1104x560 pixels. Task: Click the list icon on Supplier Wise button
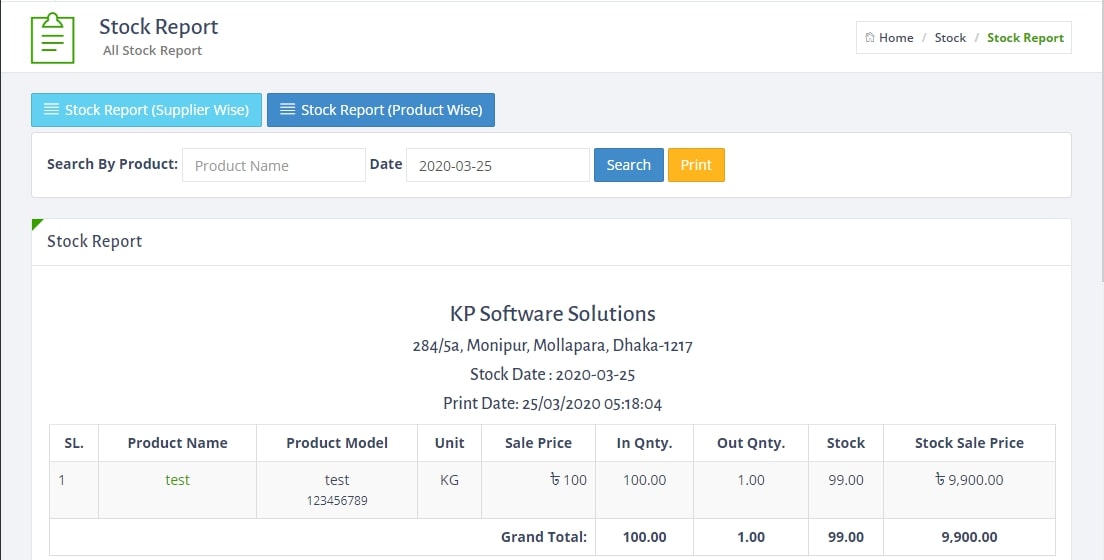coord(51,109)
